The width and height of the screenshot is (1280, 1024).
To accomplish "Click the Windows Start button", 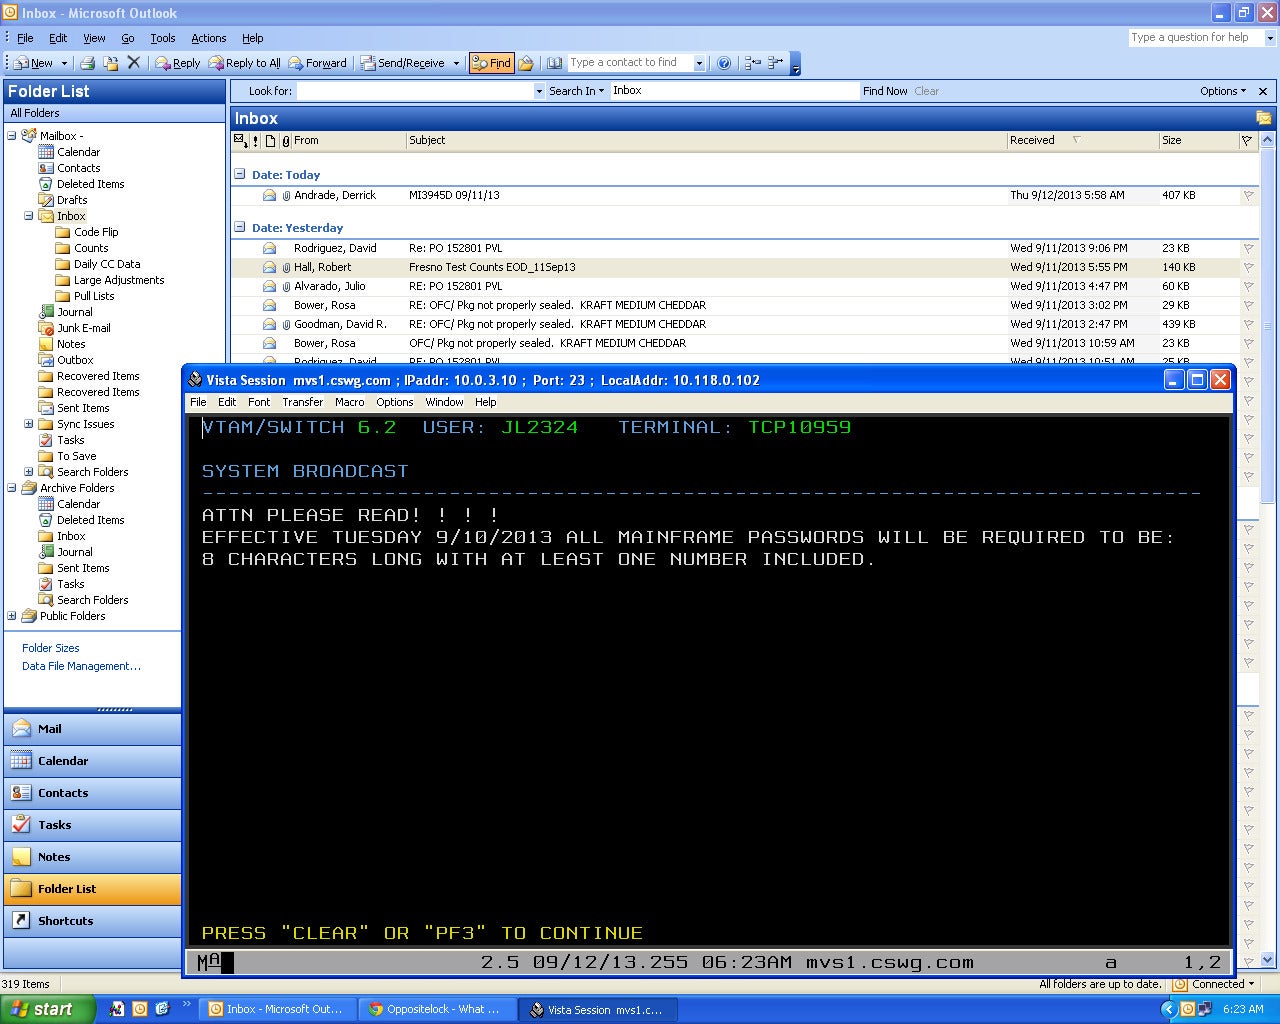I will [47, 1009].
